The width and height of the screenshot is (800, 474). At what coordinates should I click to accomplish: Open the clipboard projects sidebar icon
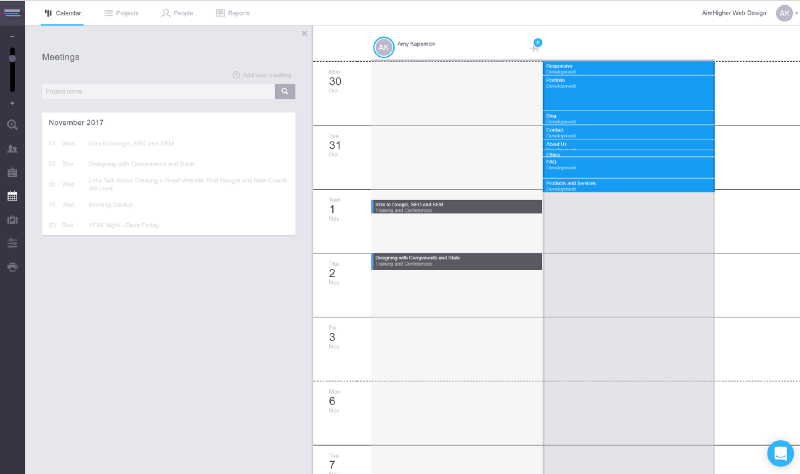(x=12, y=172)
